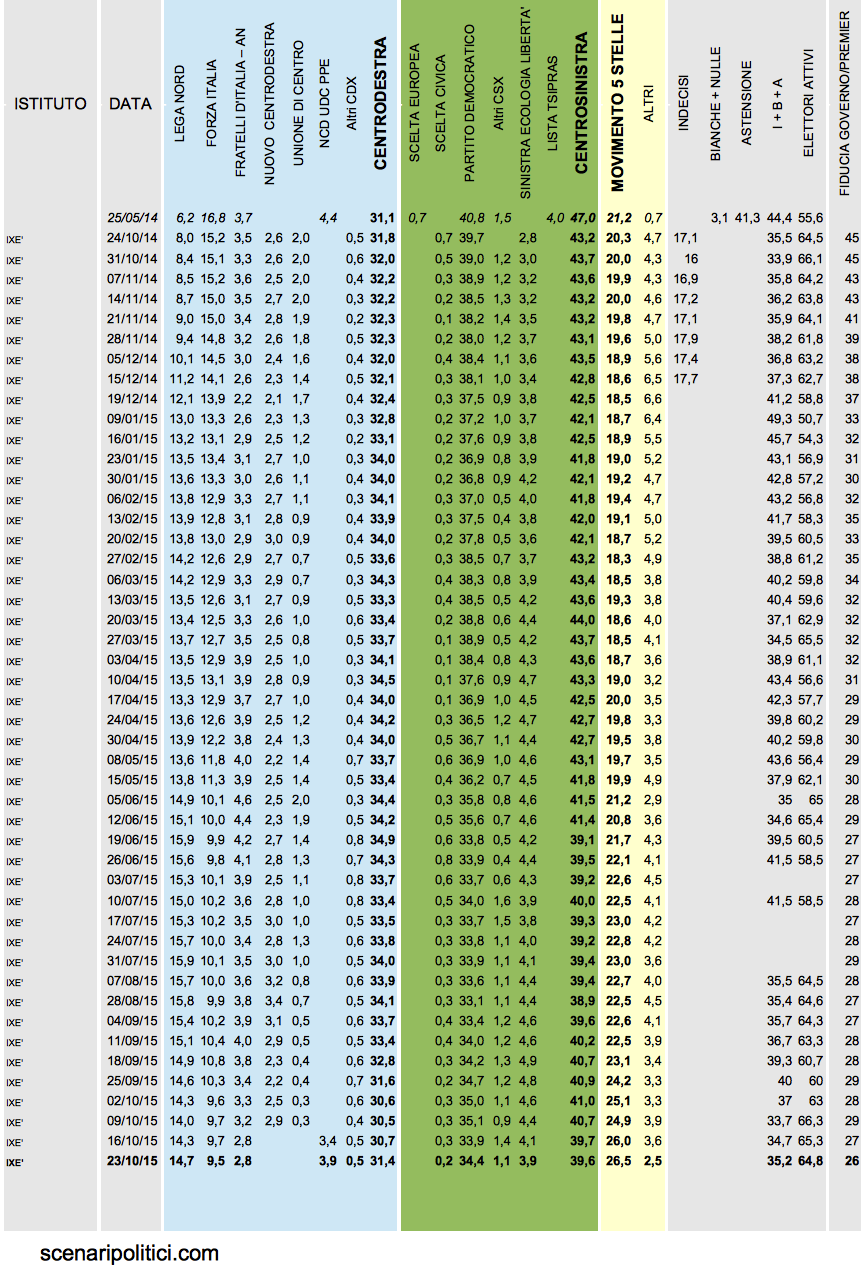Select the FORZA ITALIA column header
This screenshot has height=1278, width=867.
coord(210,103)
